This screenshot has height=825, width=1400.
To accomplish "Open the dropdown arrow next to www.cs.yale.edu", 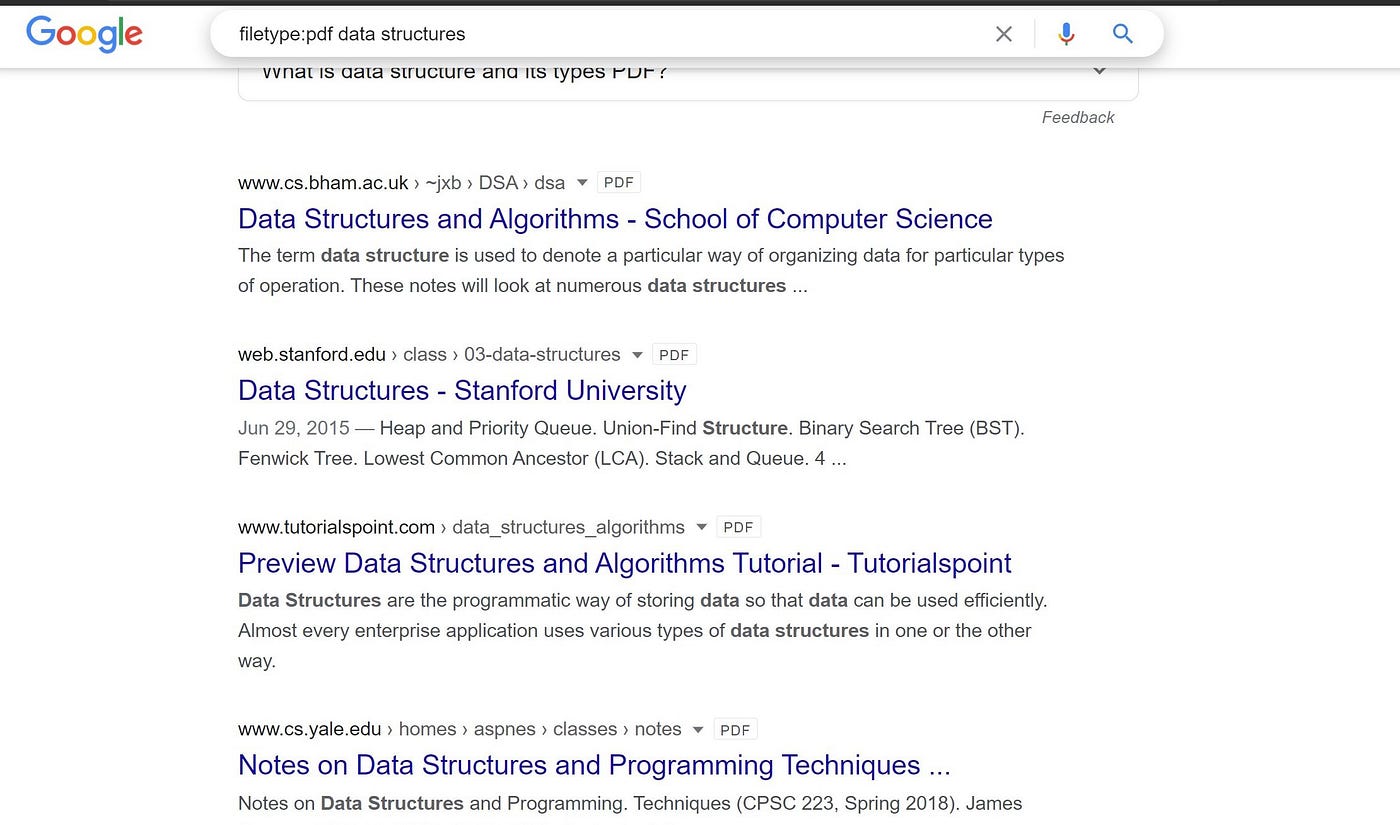I will [x=698, y=730].
